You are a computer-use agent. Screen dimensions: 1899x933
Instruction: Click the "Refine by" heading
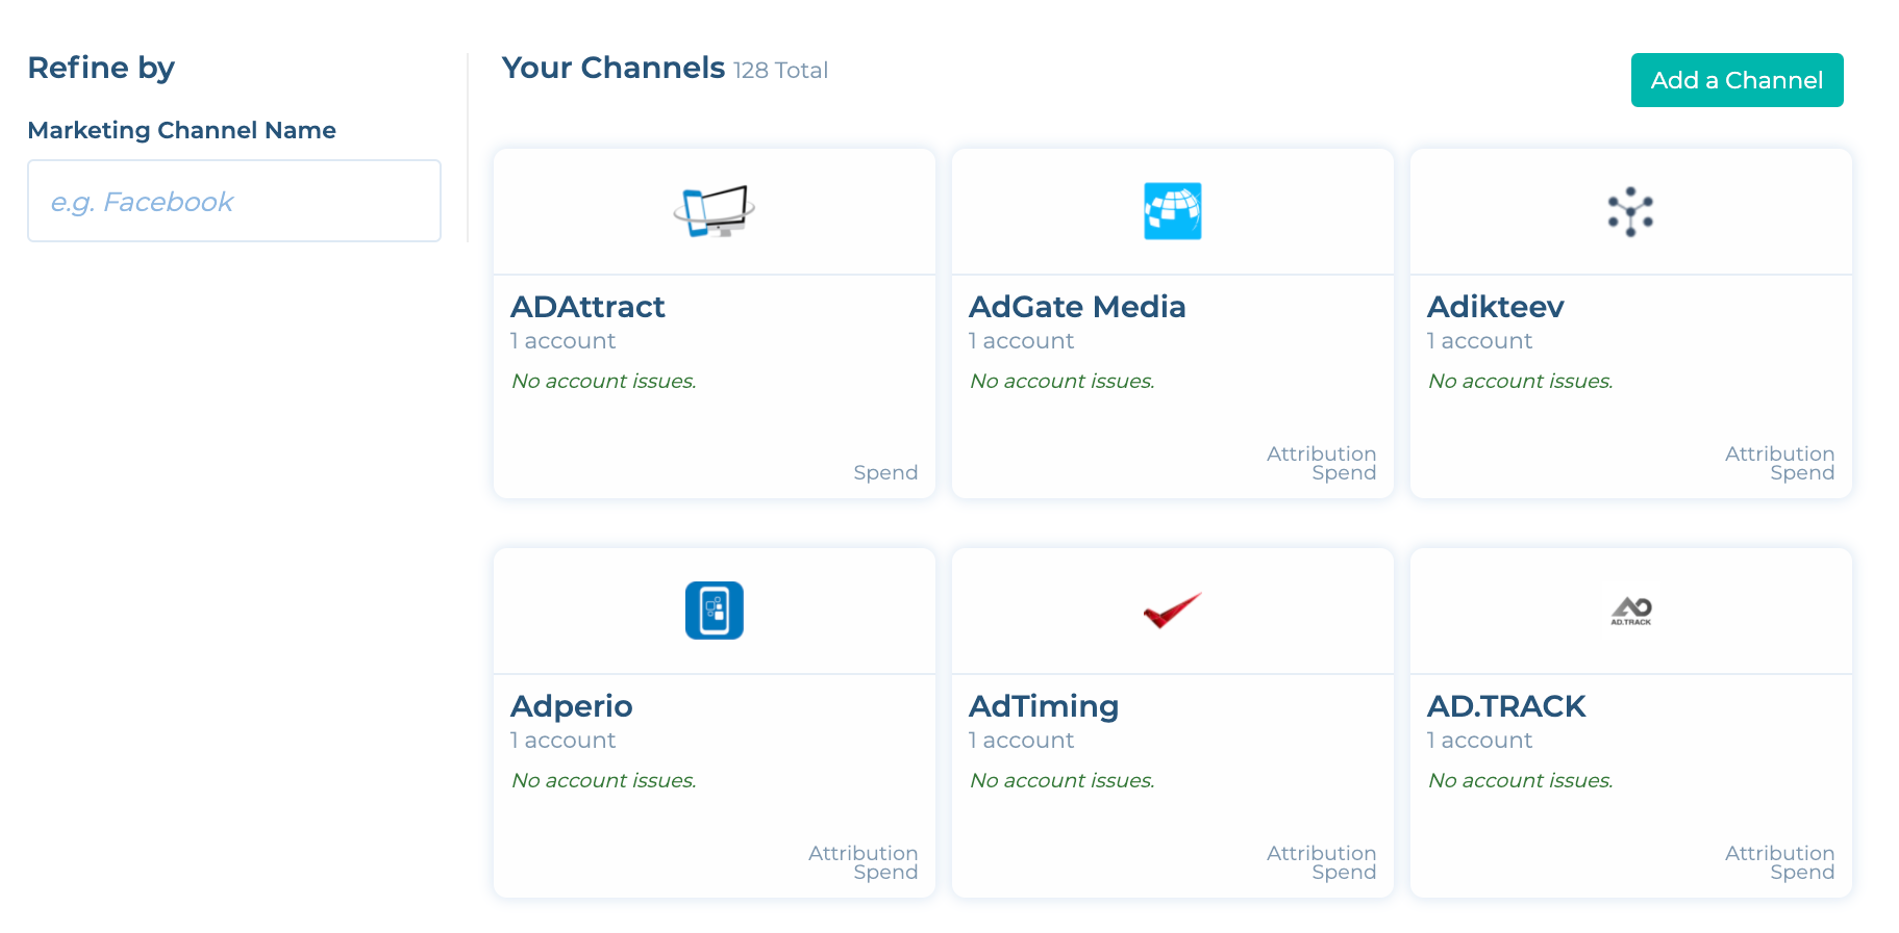[101, 68]
